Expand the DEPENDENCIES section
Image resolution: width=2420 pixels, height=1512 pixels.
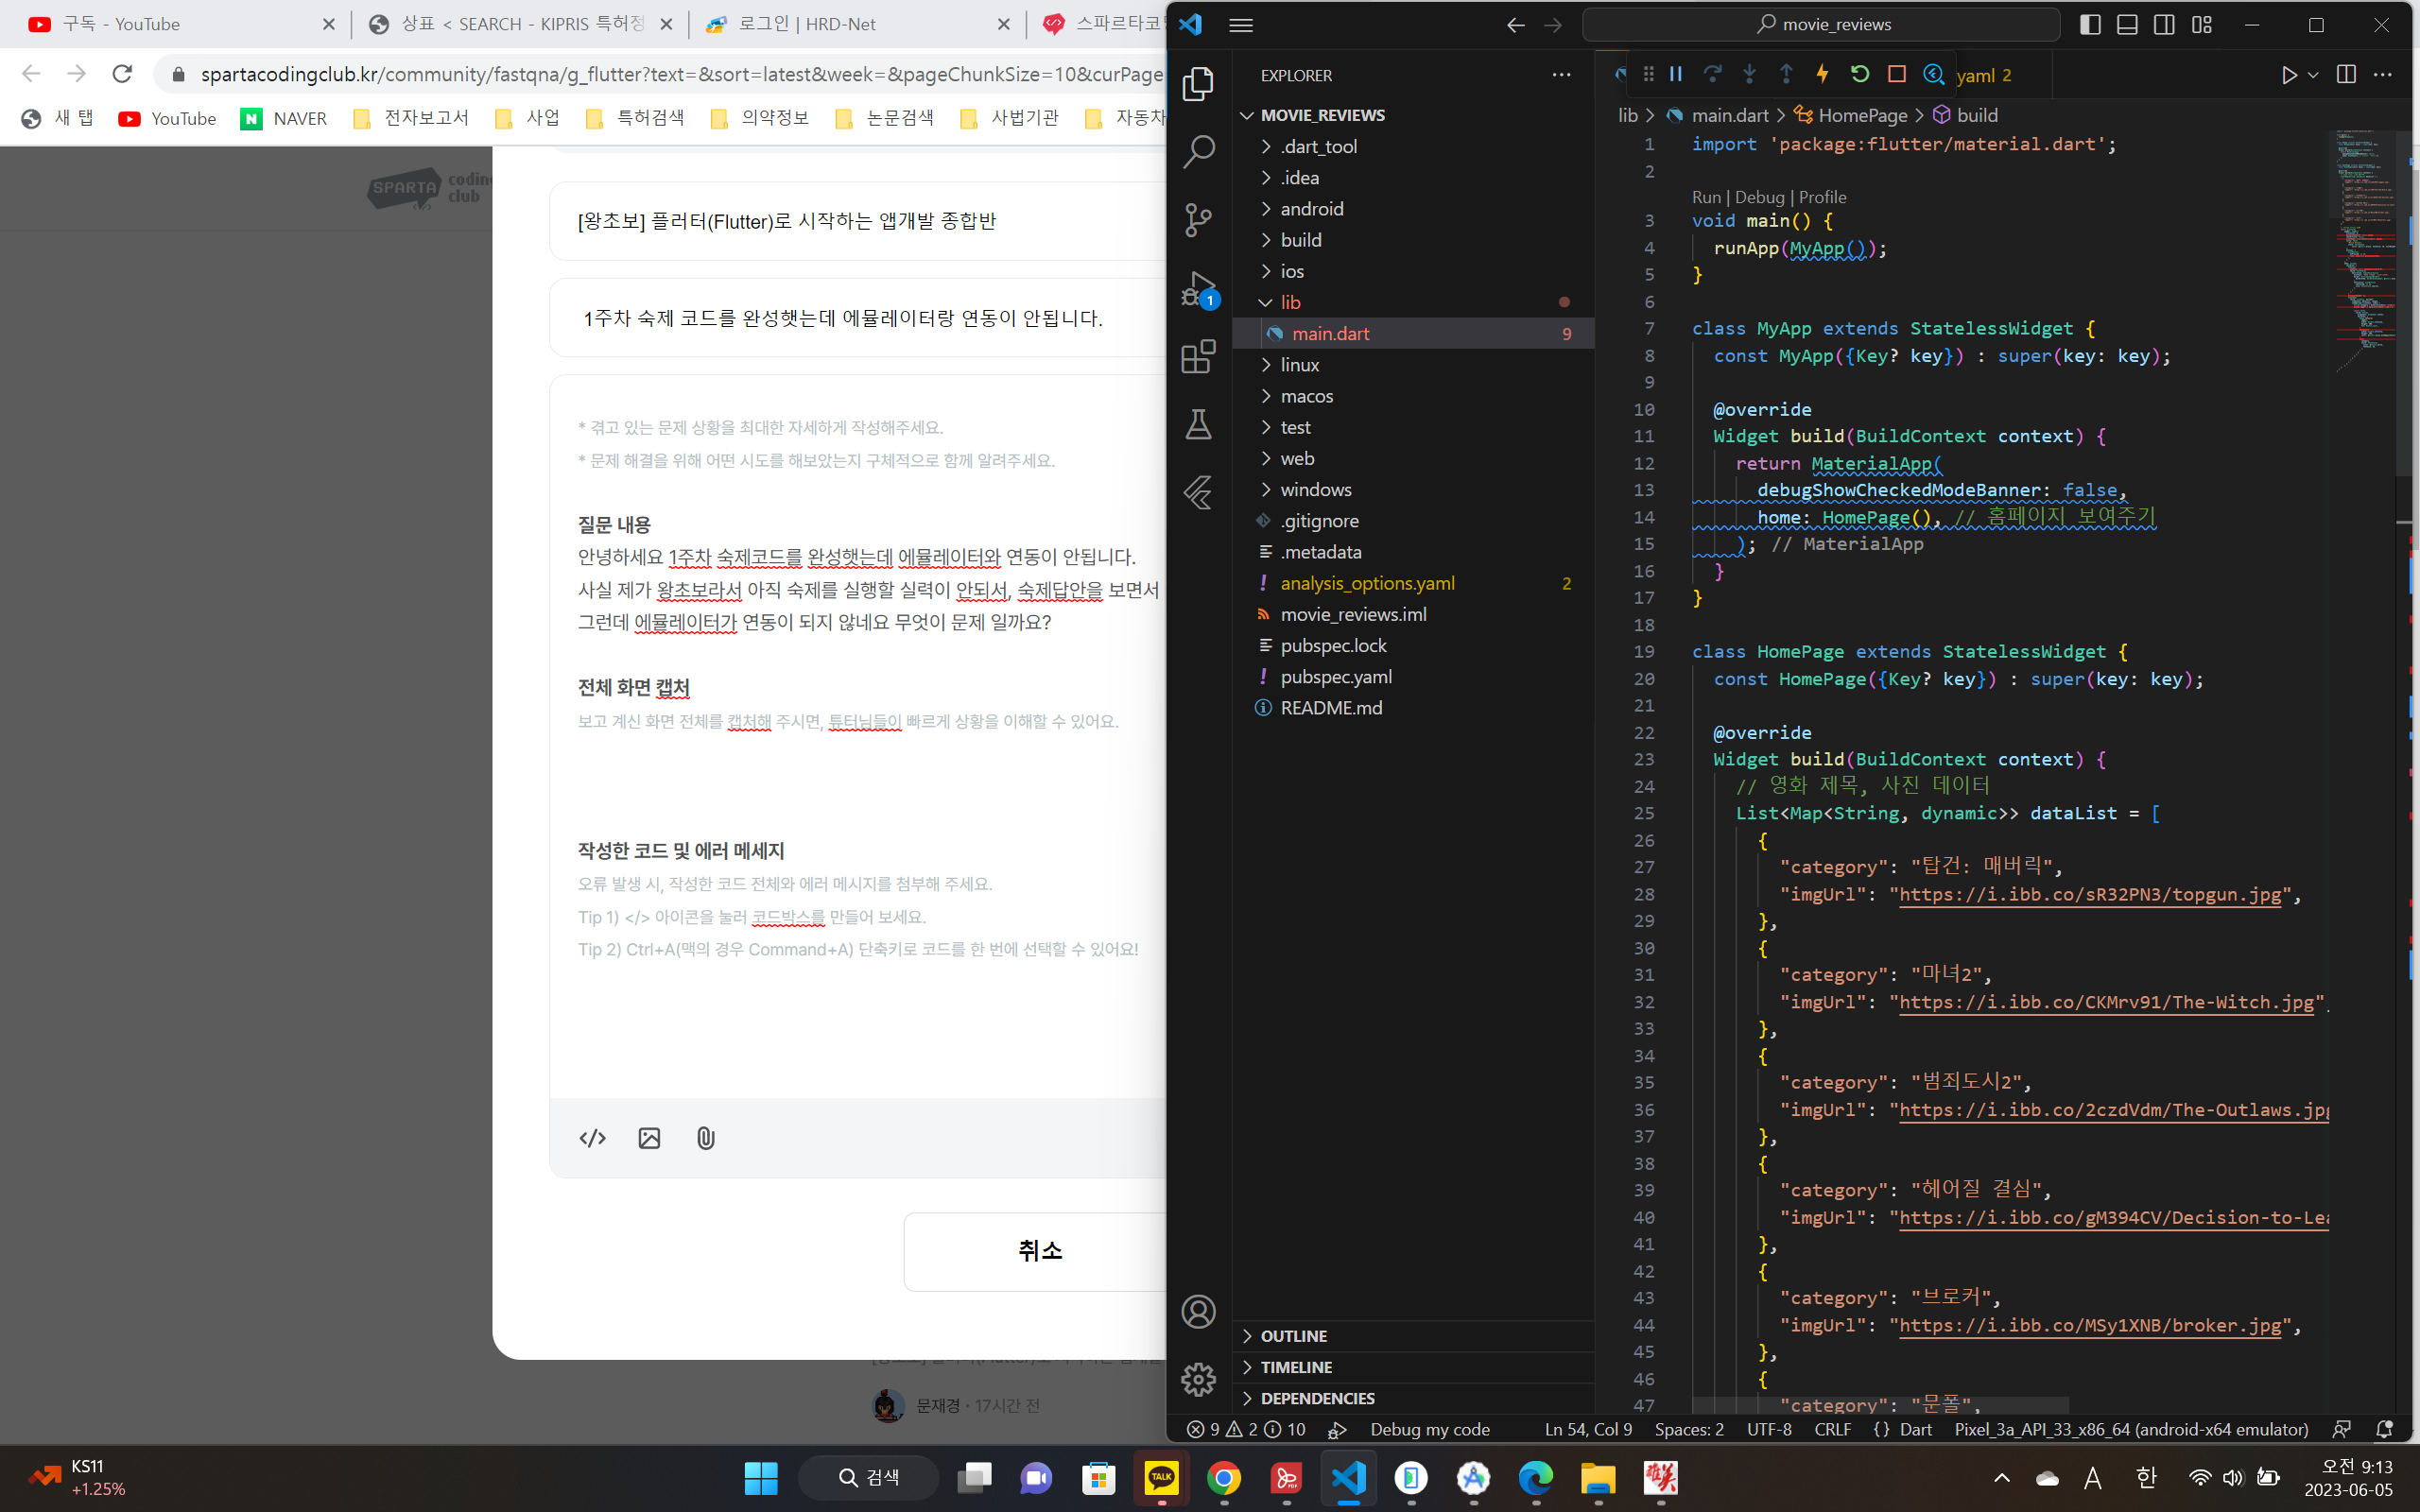tap(1413, 1398)
